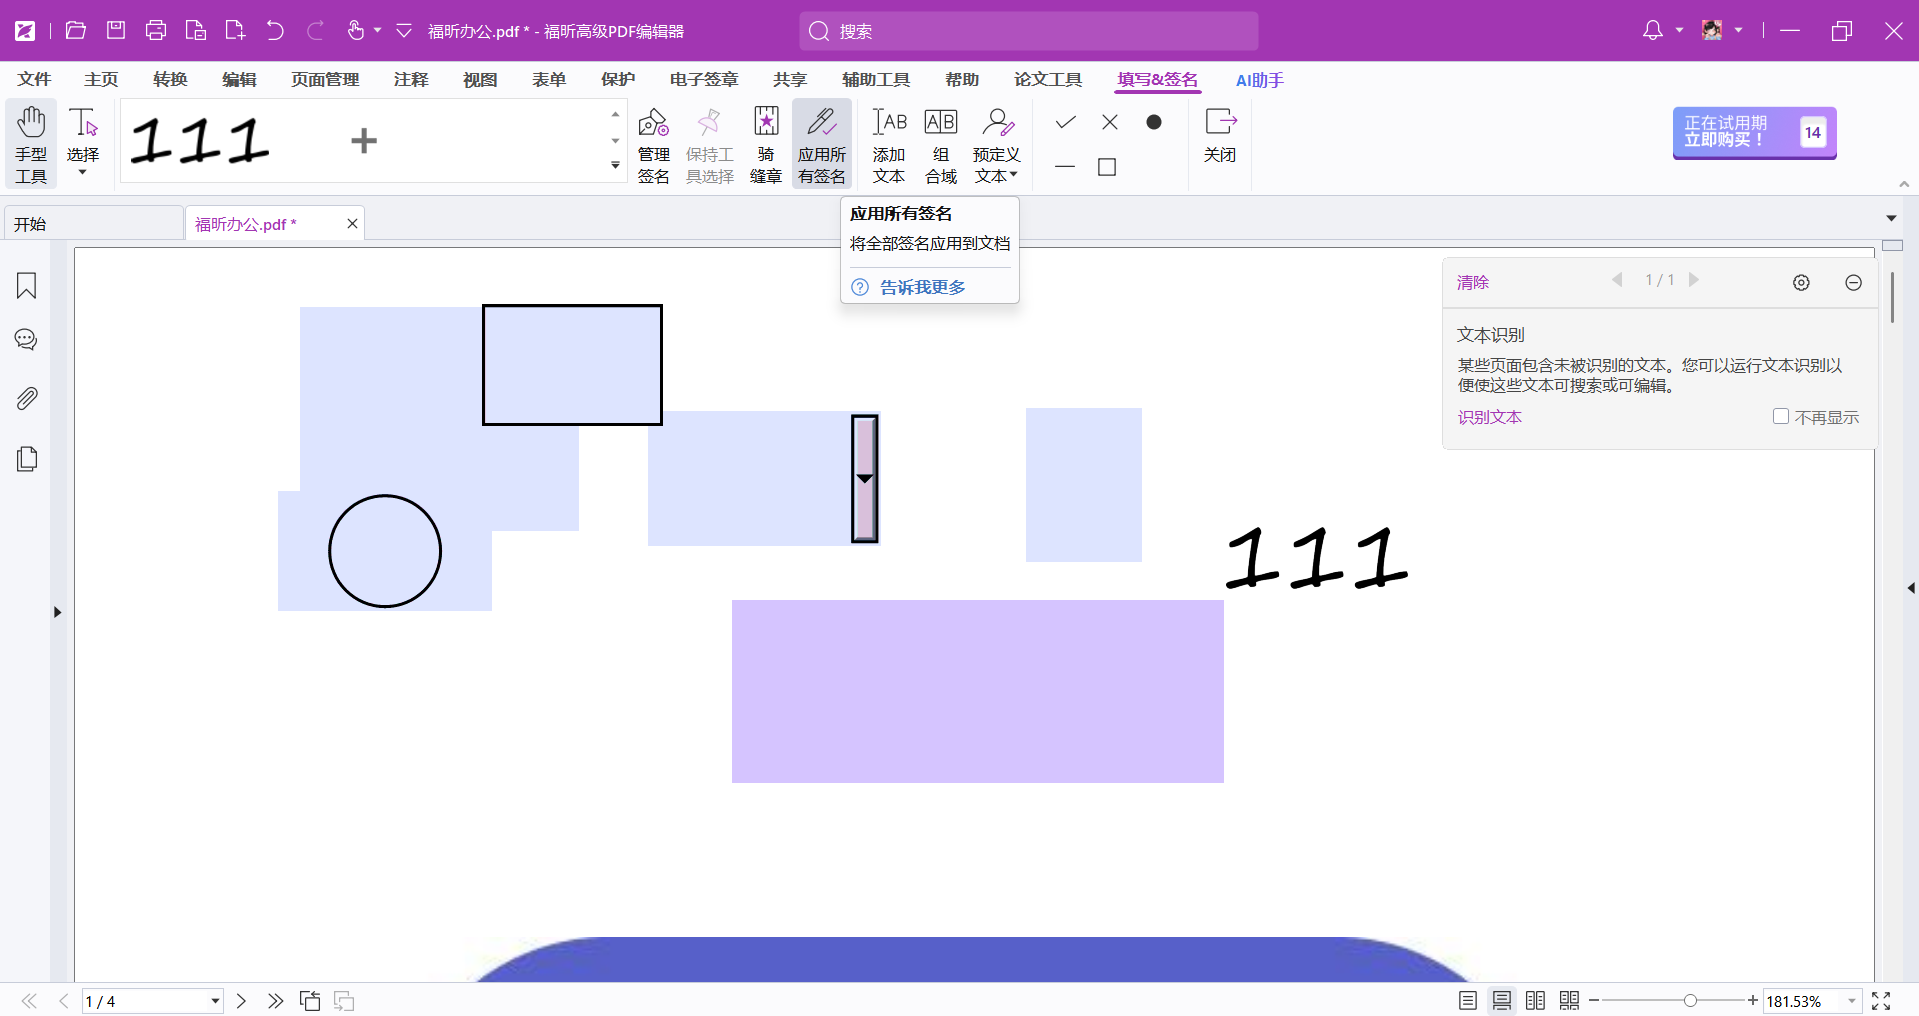This screenshot has width=1919, height=1016.
Task: Open the bookmark panel in left sidebar
Action: (27, 286)
